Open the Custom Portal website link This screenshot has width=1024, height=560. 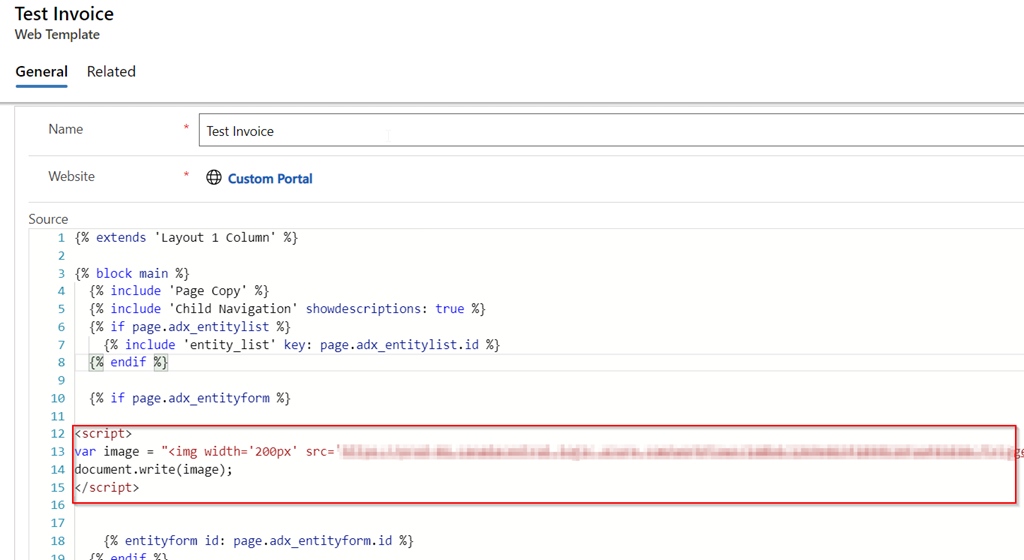tap(270, 178)
